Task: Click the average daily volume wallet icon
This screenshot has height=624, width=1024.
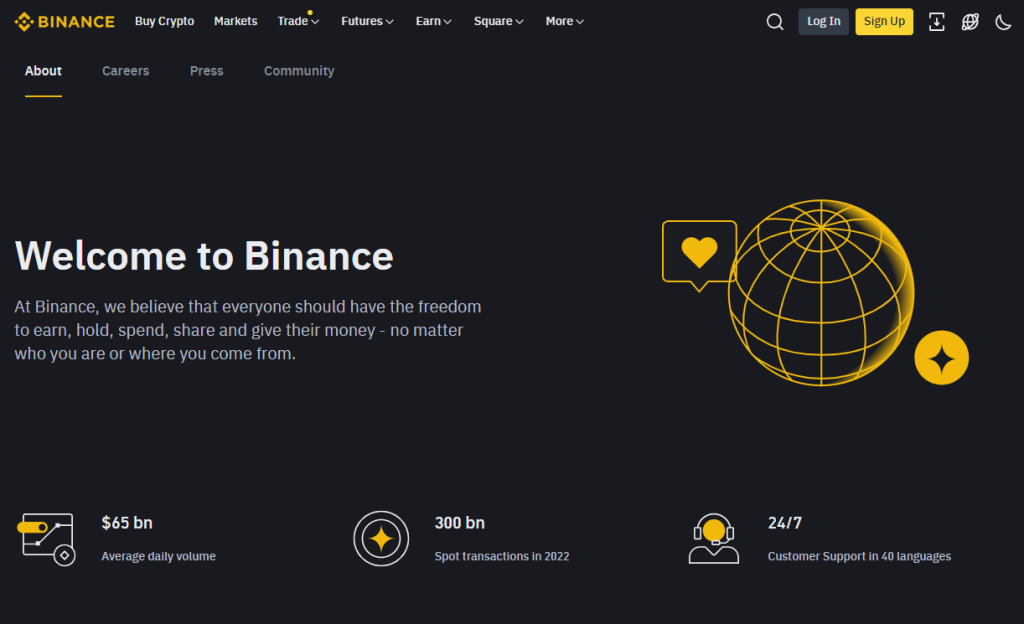Action: point(46,538)
